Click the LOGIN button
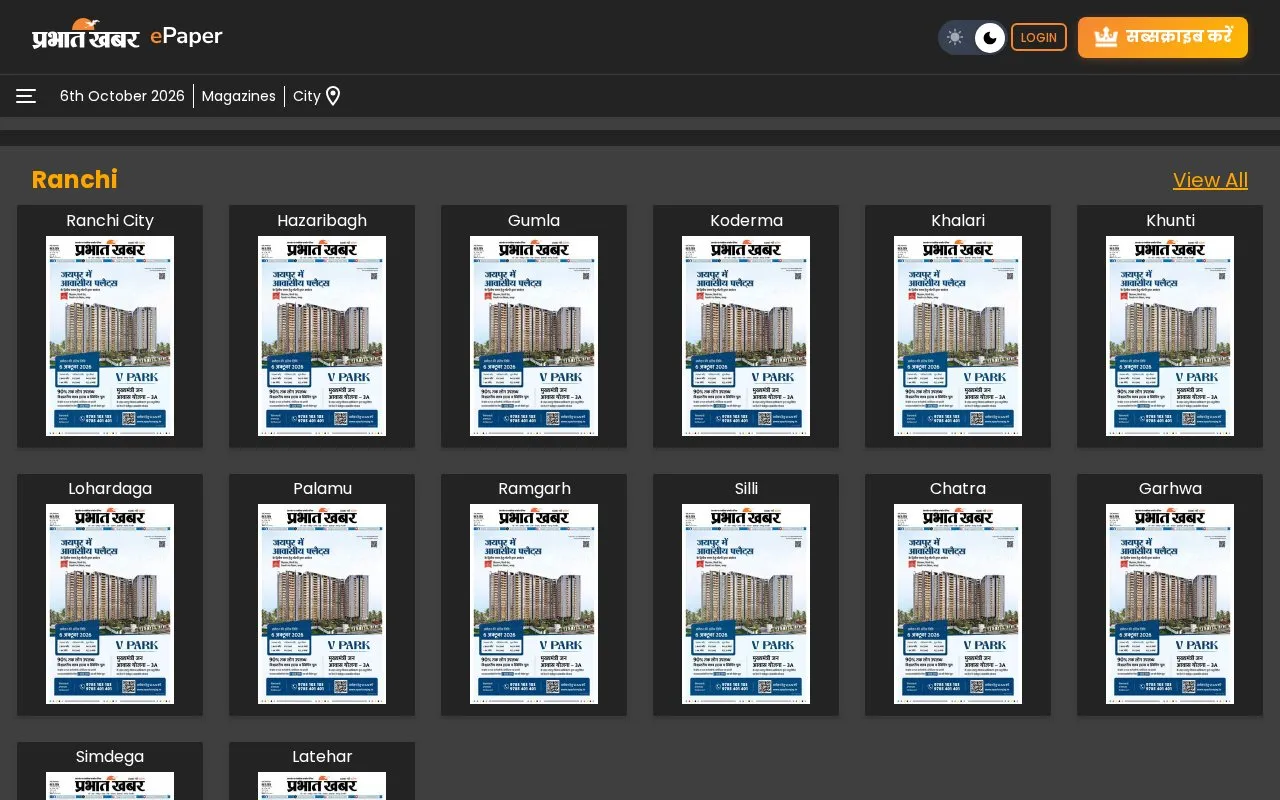Image resolution: width=1280 pixels, height=800 pixels. pos(1039,37)
